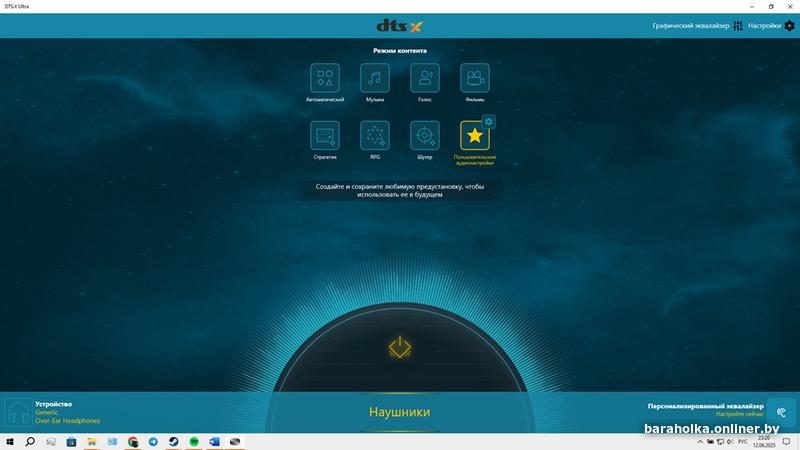Screen dimensions: 800x450
Task: Activate the Стратегия game mode icon
Action: click(x=324, y=135)
